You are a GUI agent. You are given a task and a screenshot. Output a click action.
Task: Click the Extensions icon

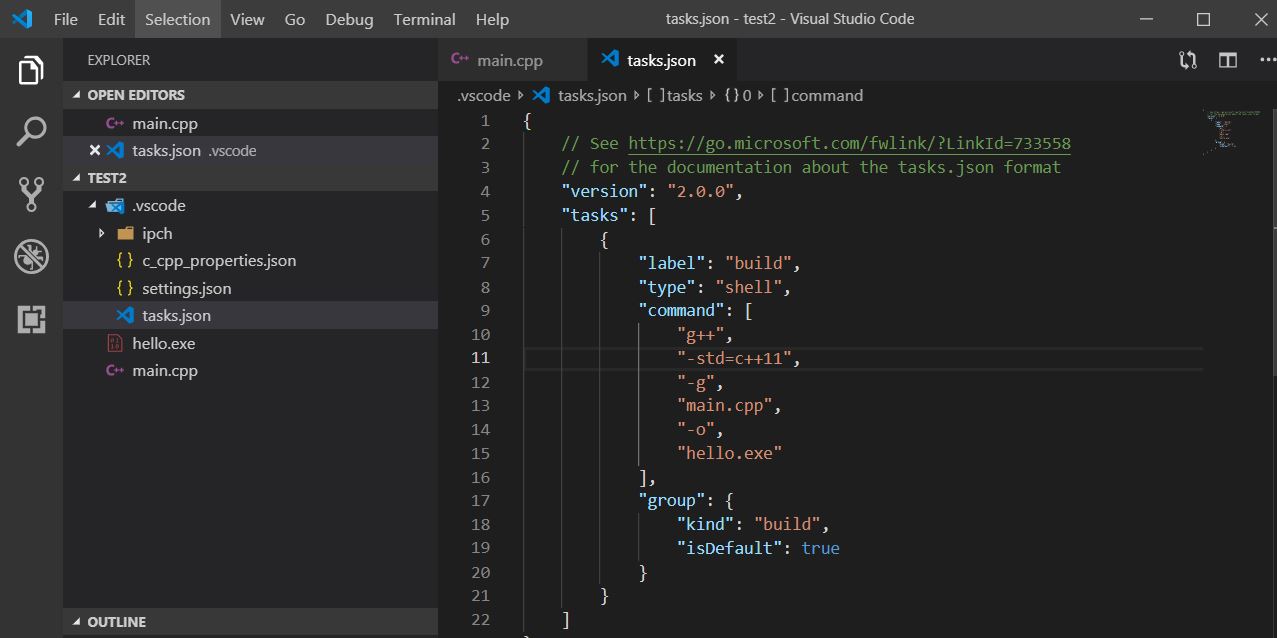pos(32,319)
